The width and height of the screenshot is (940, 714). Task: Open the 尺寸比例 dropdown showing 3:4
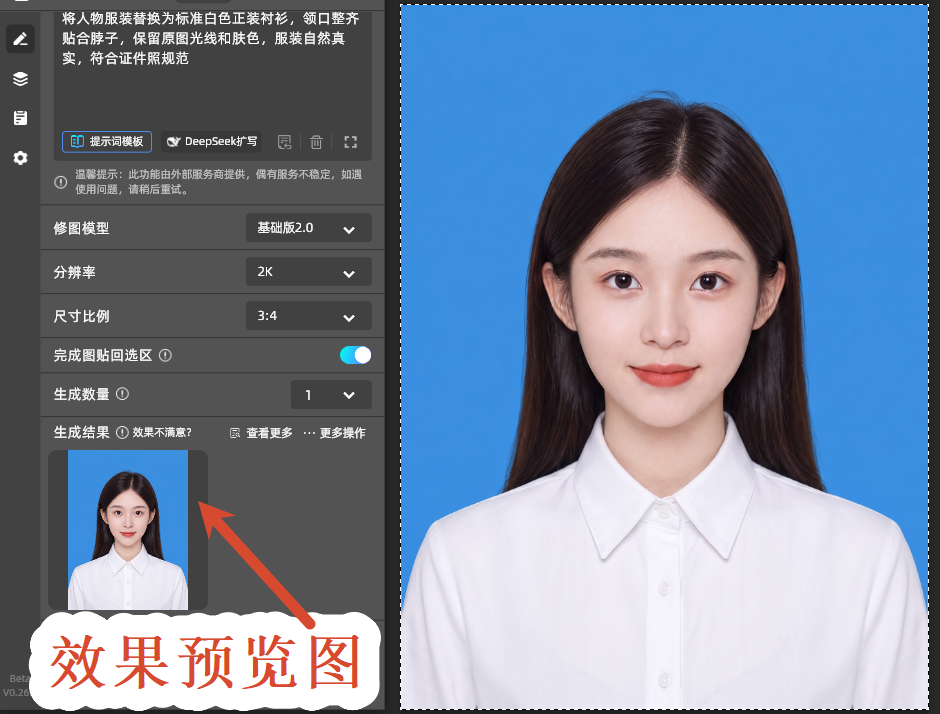click(309, 315)
